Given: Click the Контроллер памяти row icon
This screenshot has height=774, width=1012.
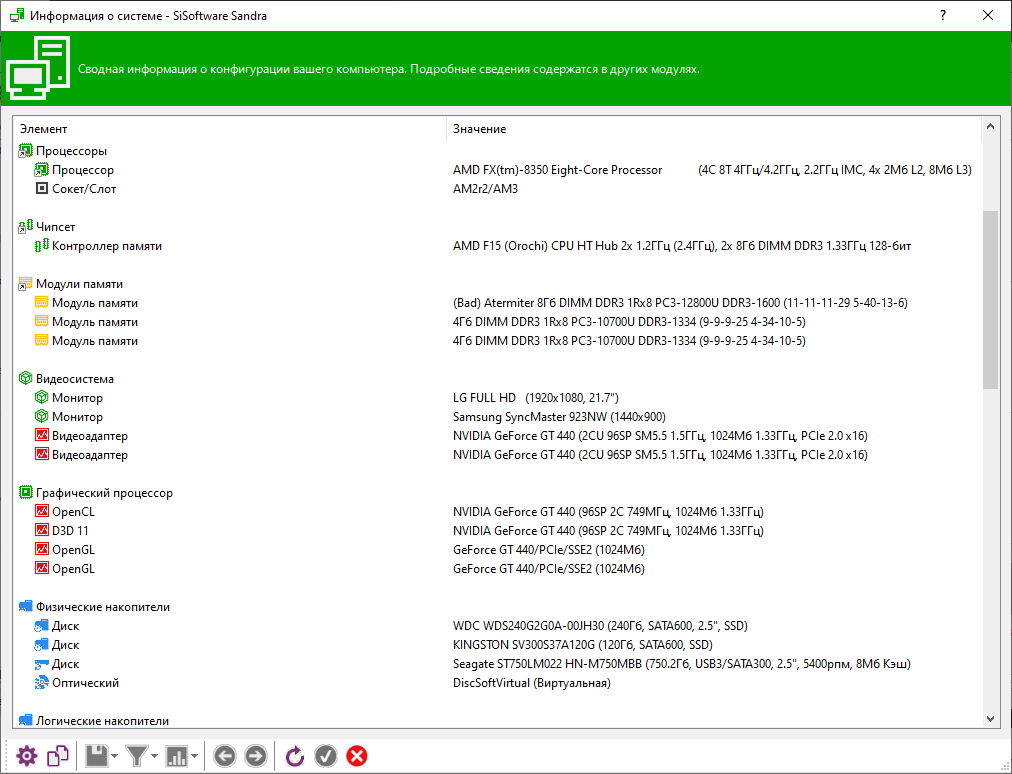Looking at the screenshot, I should click(41, 246).
